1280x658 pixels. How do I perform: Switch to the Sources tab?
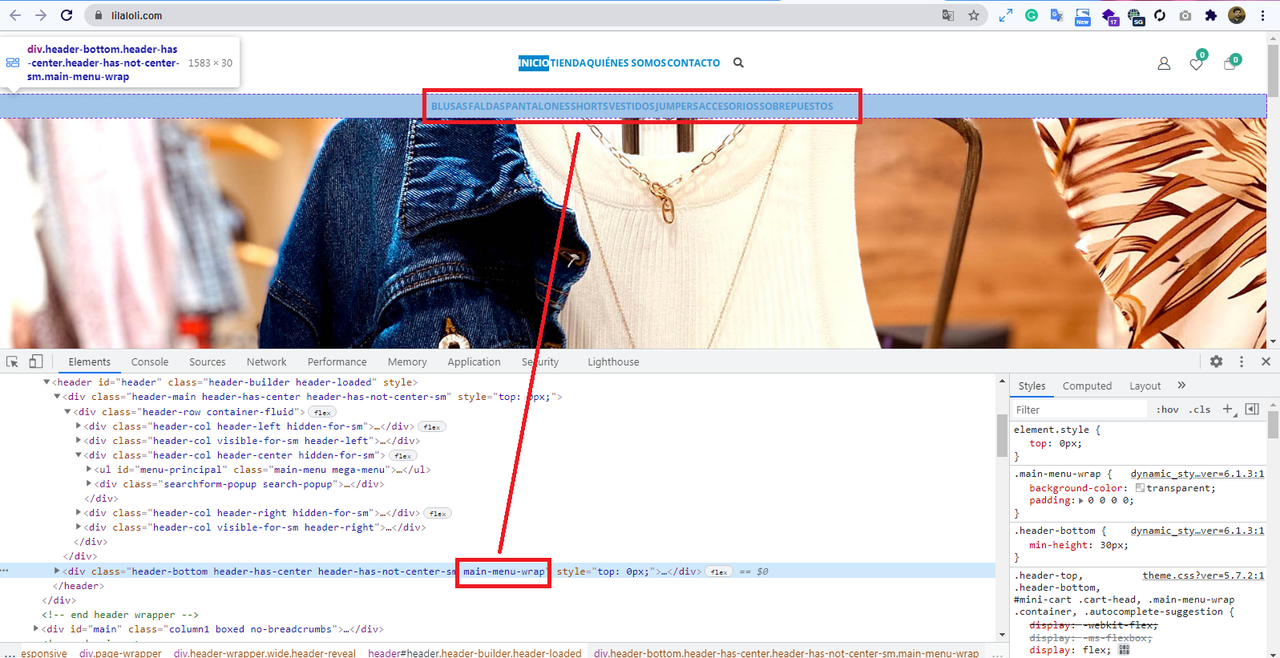coord(207,362)
